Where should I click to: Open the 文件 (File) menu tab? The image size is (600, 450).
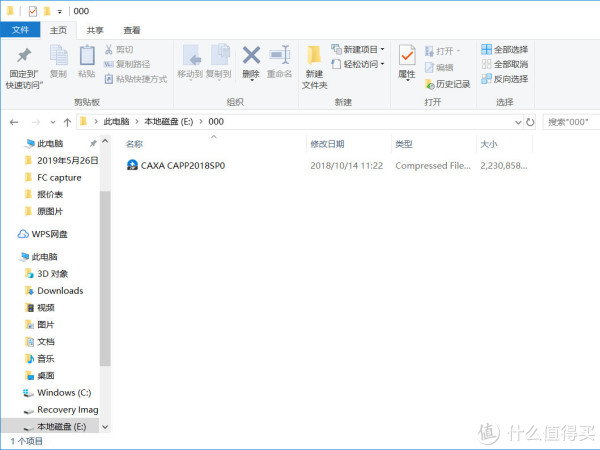pyautogui.click(x=20, y=30)
